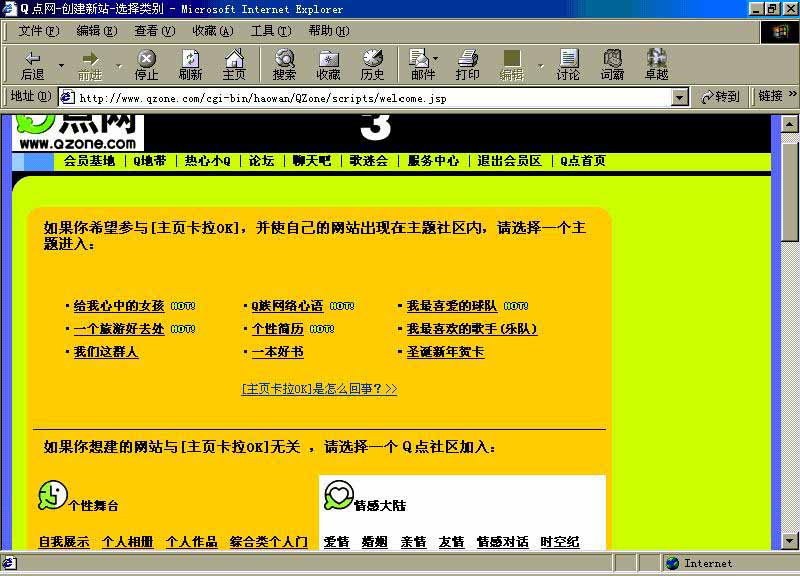Go to Q点首页 link

(x=583, y=161)
